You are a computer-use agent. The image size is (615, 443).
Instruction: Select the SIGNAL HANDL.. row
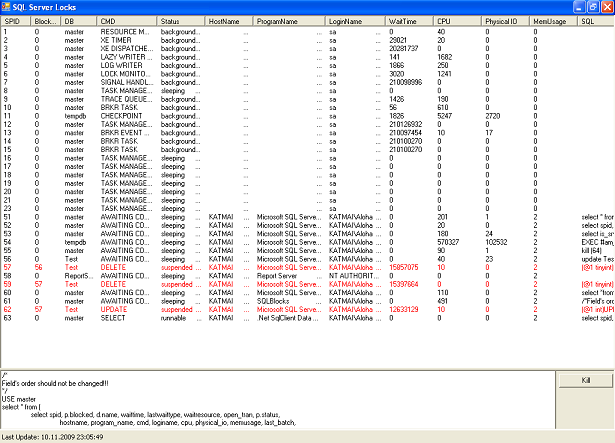(307, 82)
